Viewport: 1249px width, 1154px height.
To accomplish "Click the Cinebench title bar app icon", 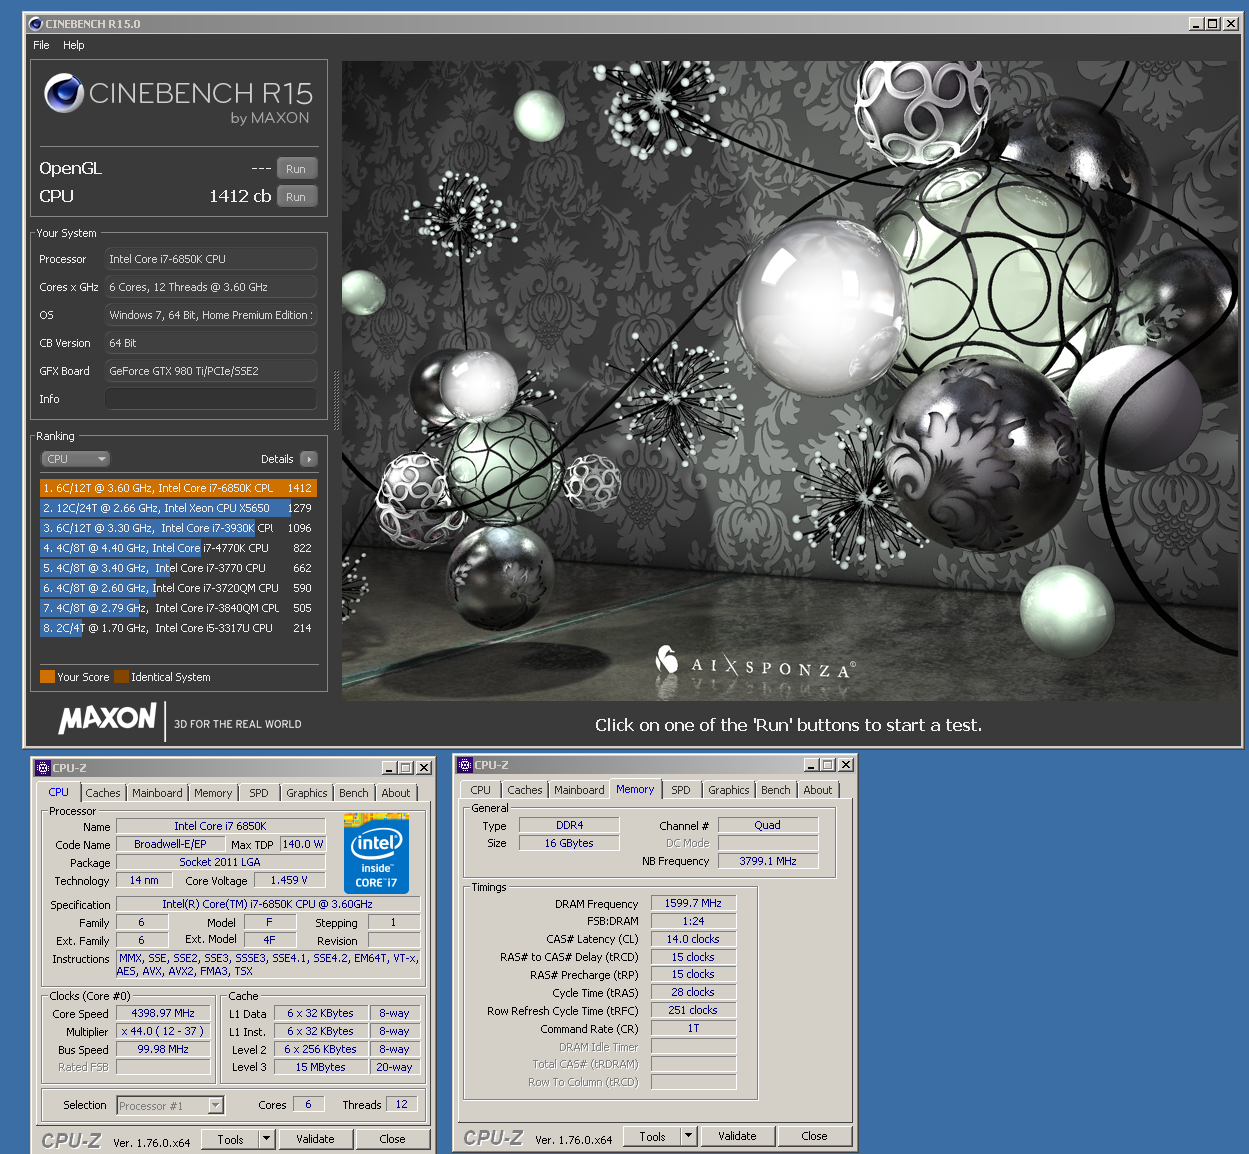I will tap(36, 24).
